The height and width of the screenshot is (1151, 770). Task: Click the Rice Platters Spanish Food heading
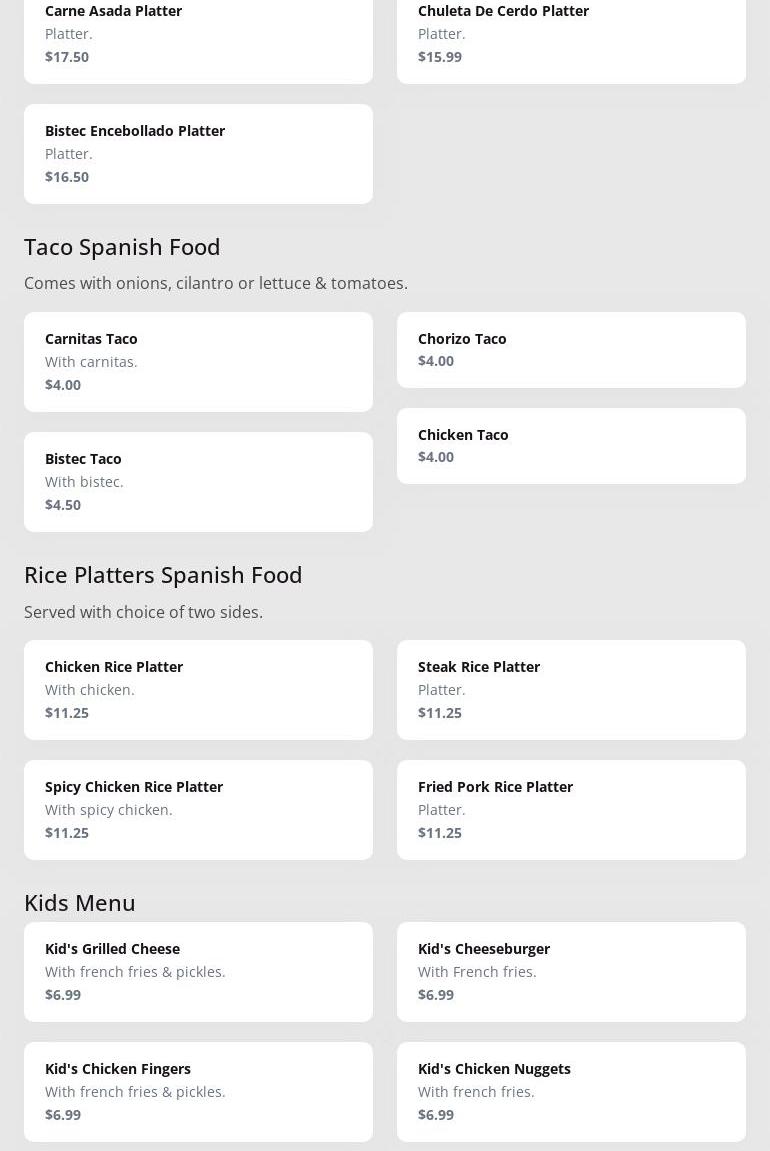[x=163, y=575]
